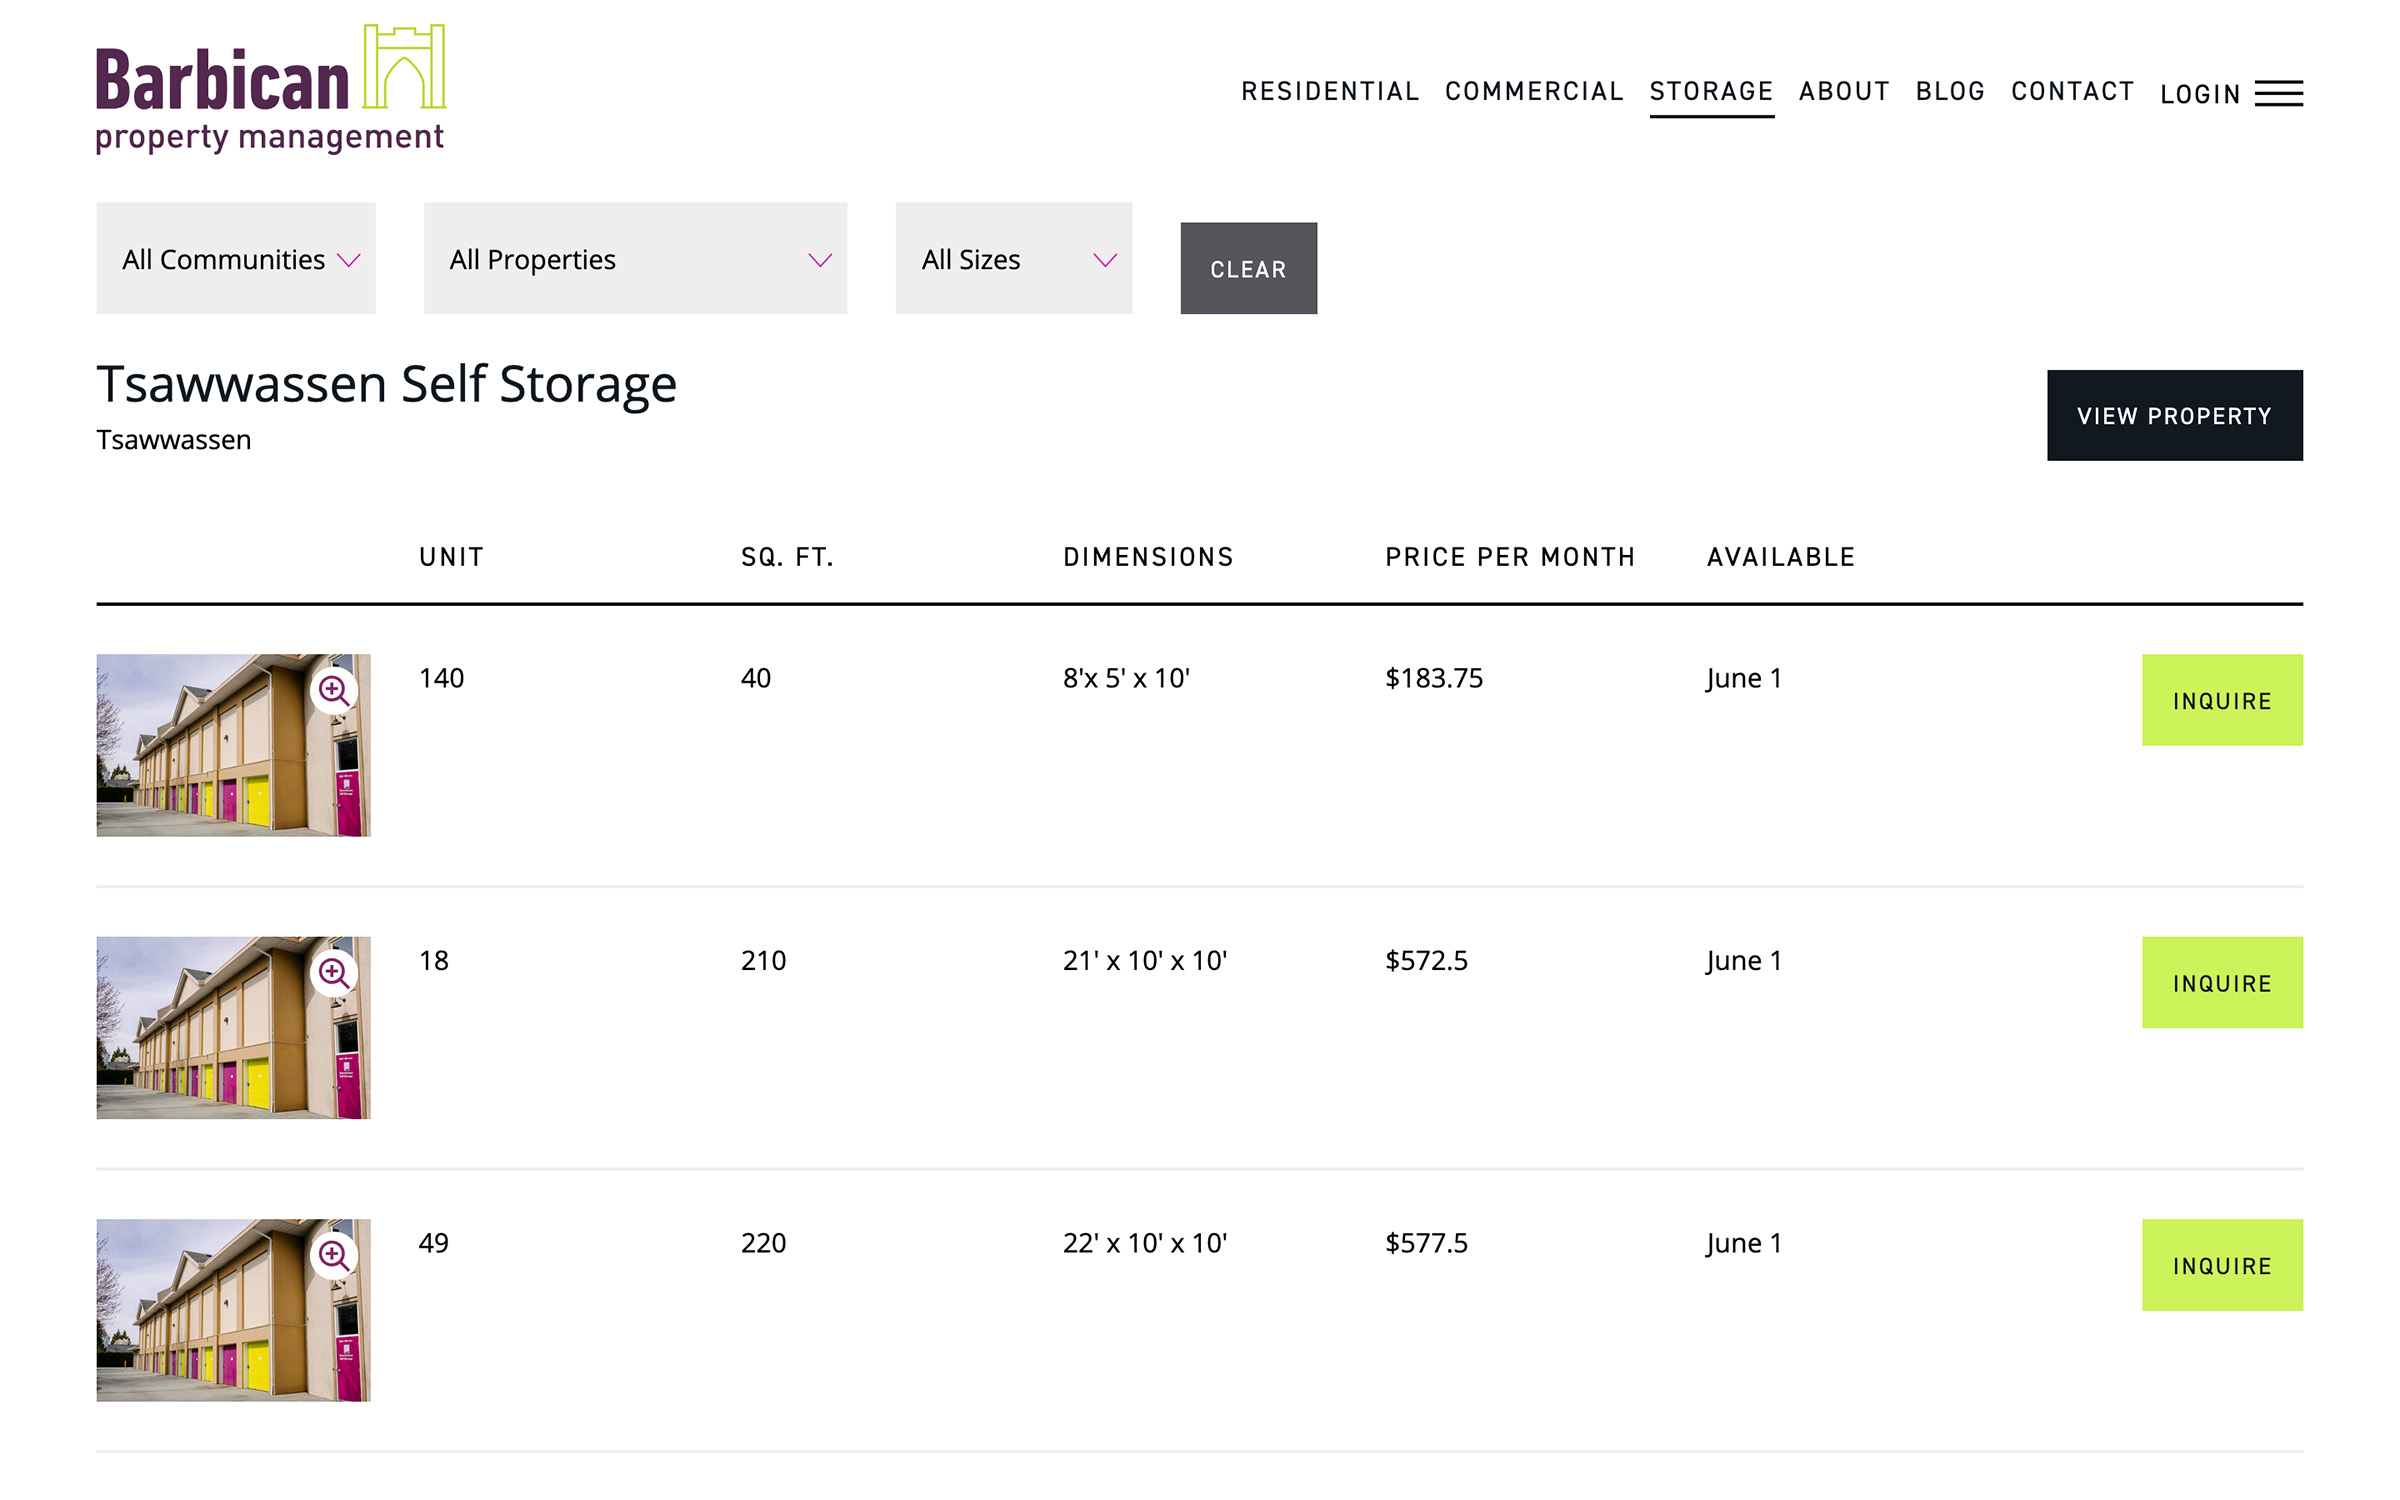This screenshot has width=2400, height=1500.
Task: Expand the All Properties dropdown
Action: pos(635,259)
